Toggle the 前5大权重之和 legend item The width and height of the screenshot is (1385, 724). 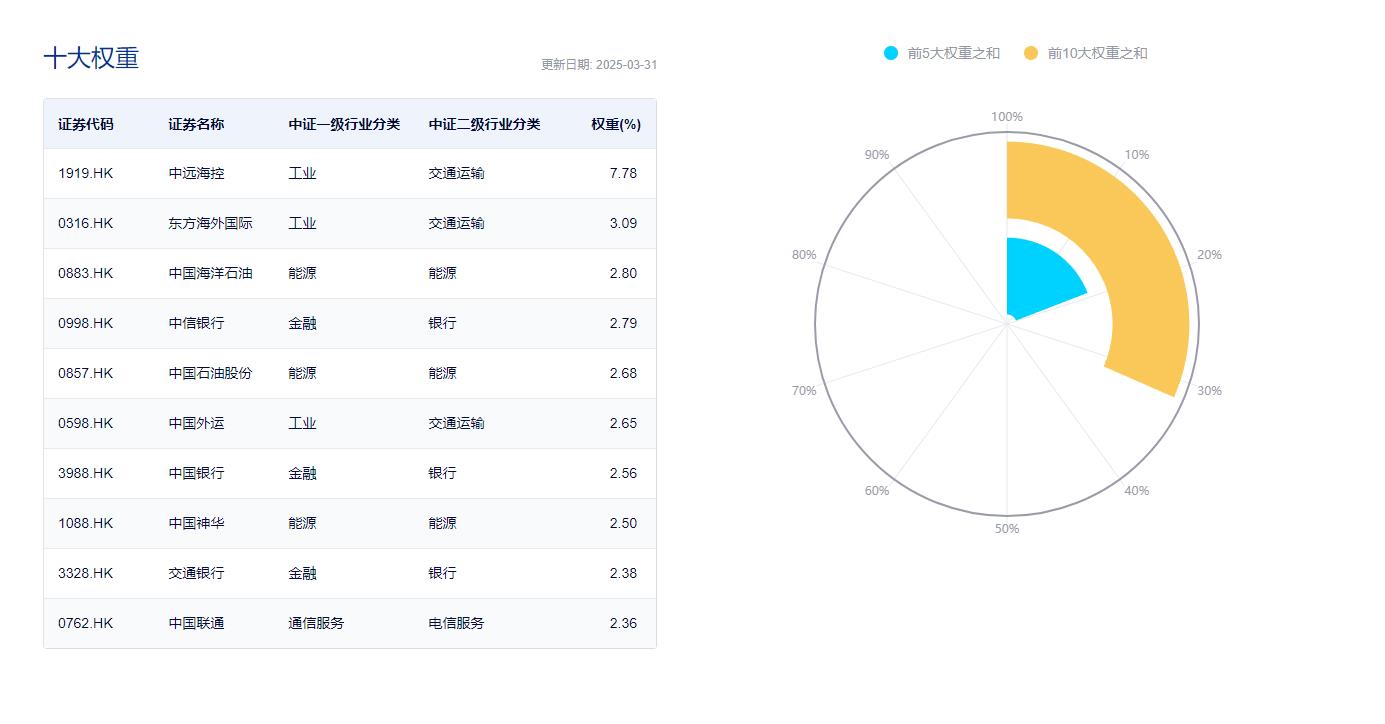click(x=942, y=53)
